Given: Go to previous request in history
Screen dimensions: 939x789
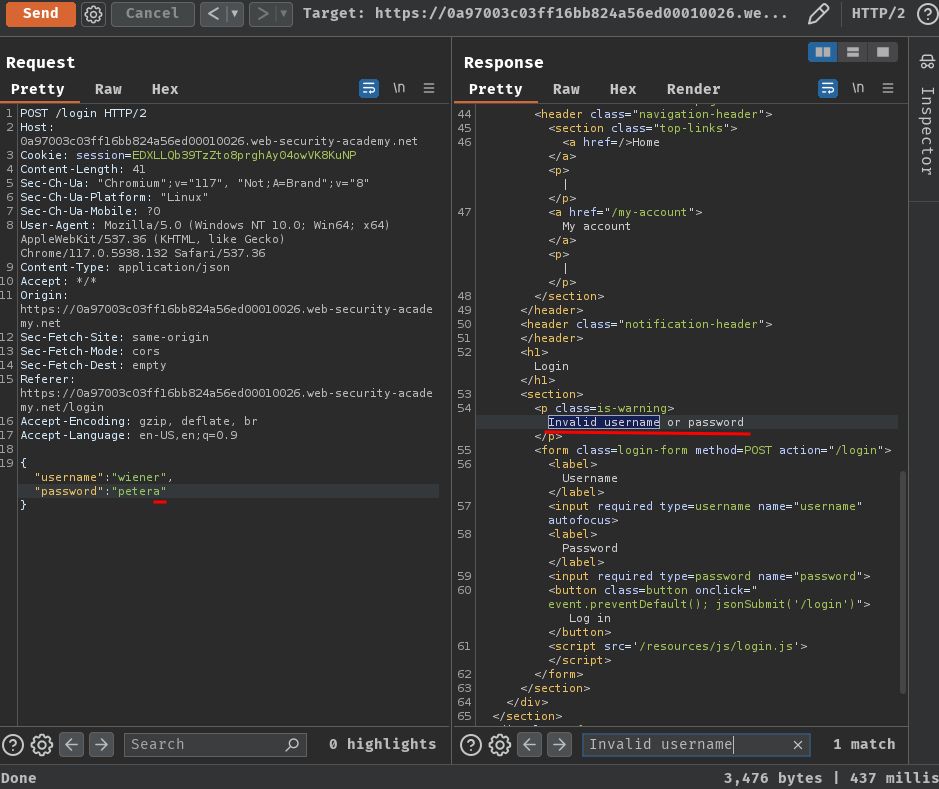Looking at the screenshot, I should point(213,14).
